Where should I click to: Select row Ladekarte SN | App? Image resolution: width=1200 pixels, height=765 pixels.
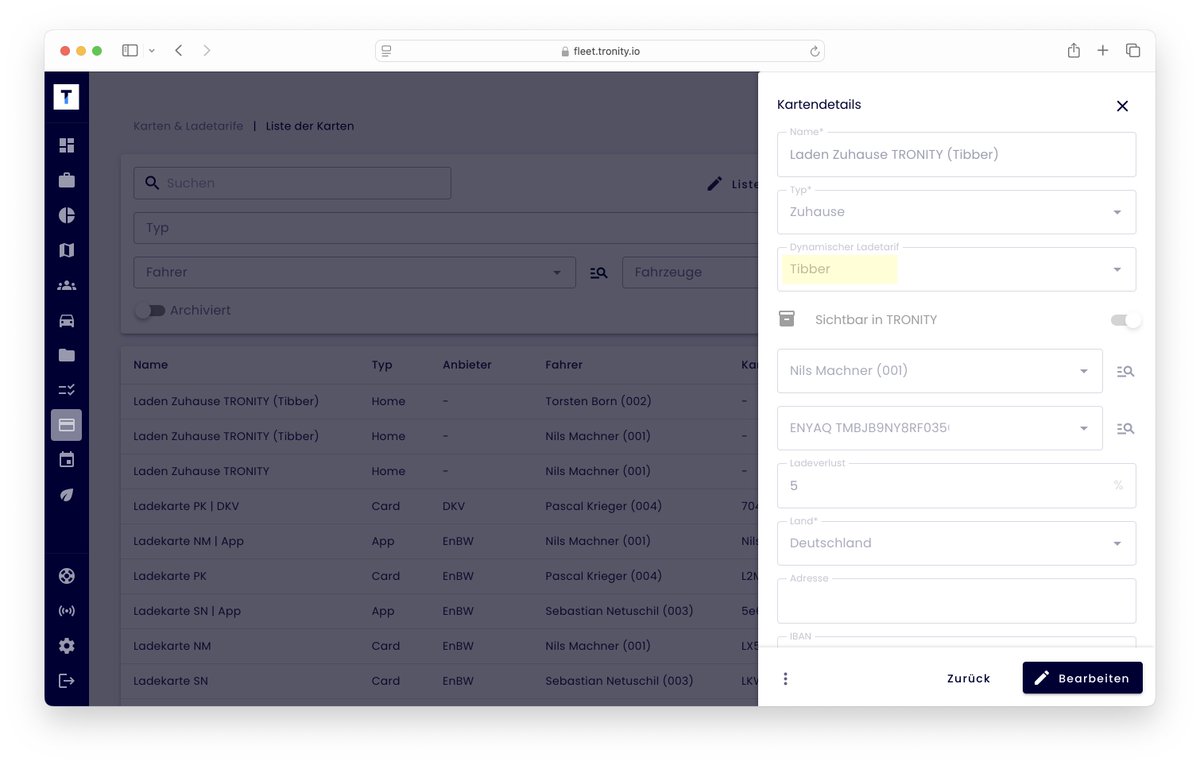tap(440, 611)
